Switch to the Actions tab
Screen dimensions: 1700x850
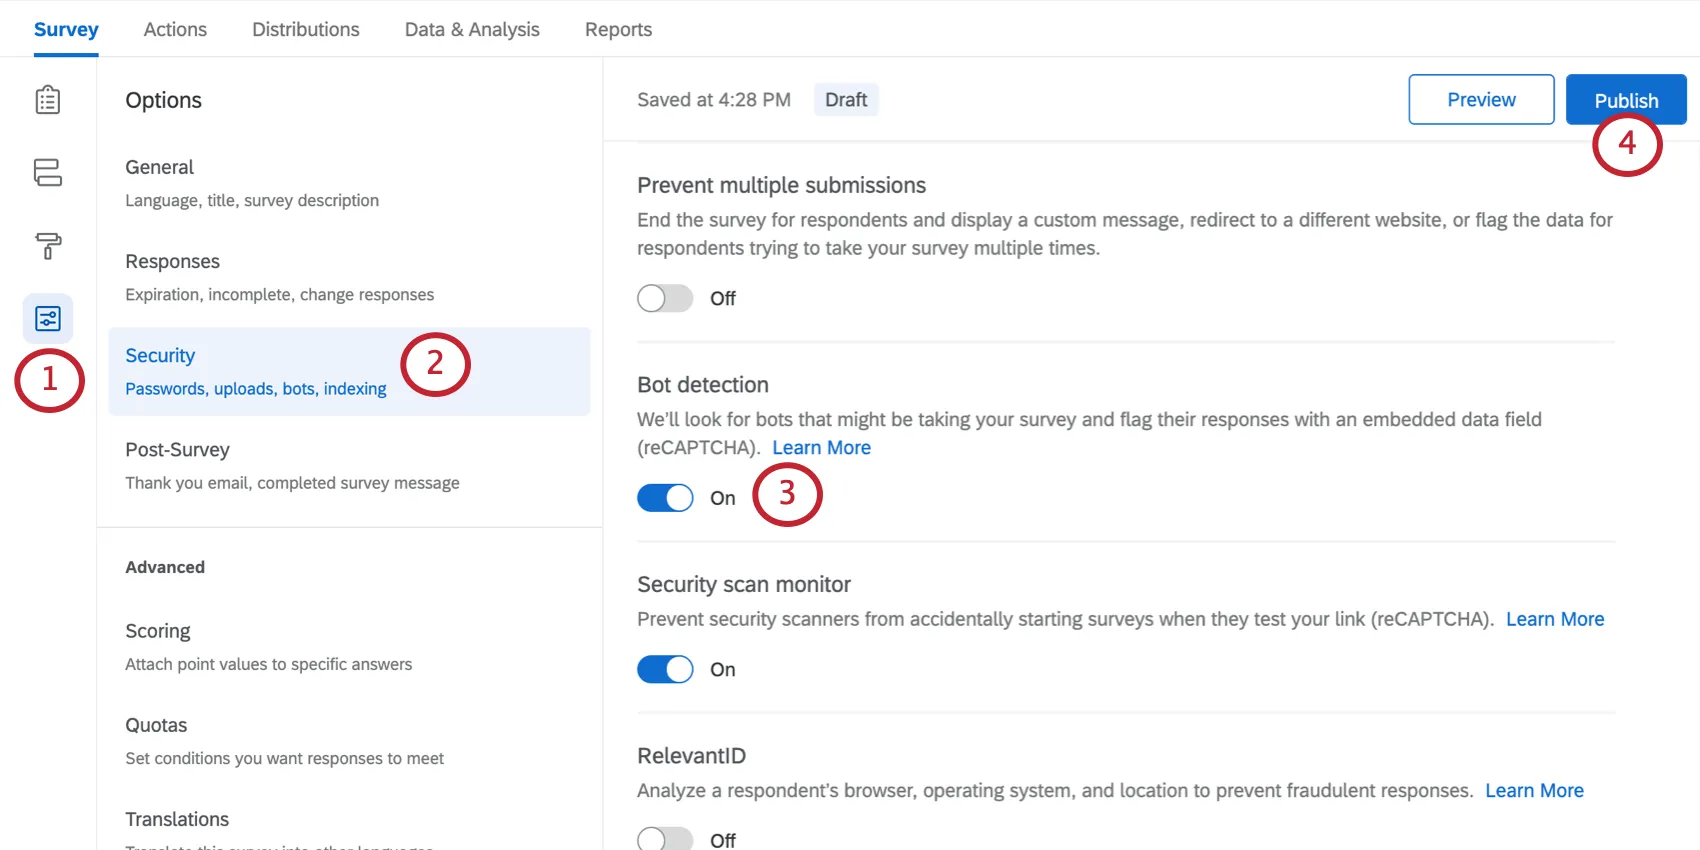tap(175, 30)
